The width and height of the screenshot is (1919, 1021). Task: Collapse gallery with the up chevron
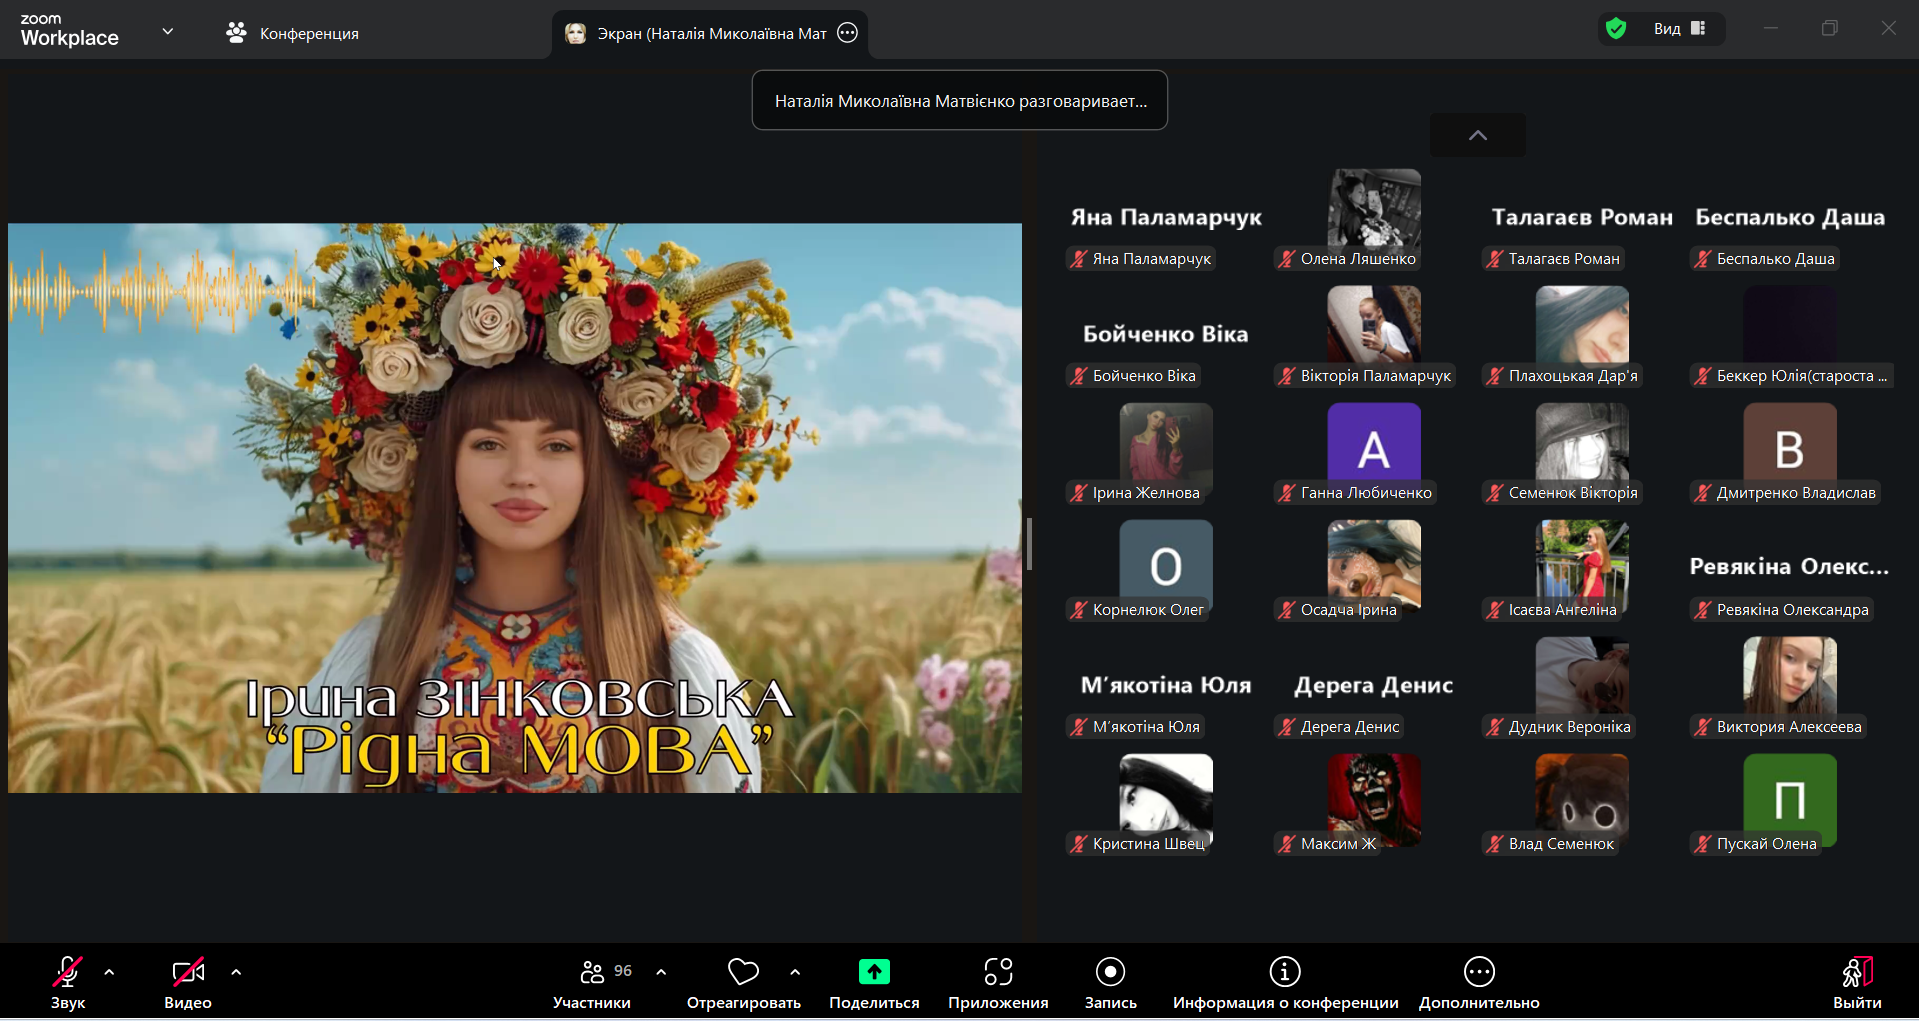pos(1477,136)
